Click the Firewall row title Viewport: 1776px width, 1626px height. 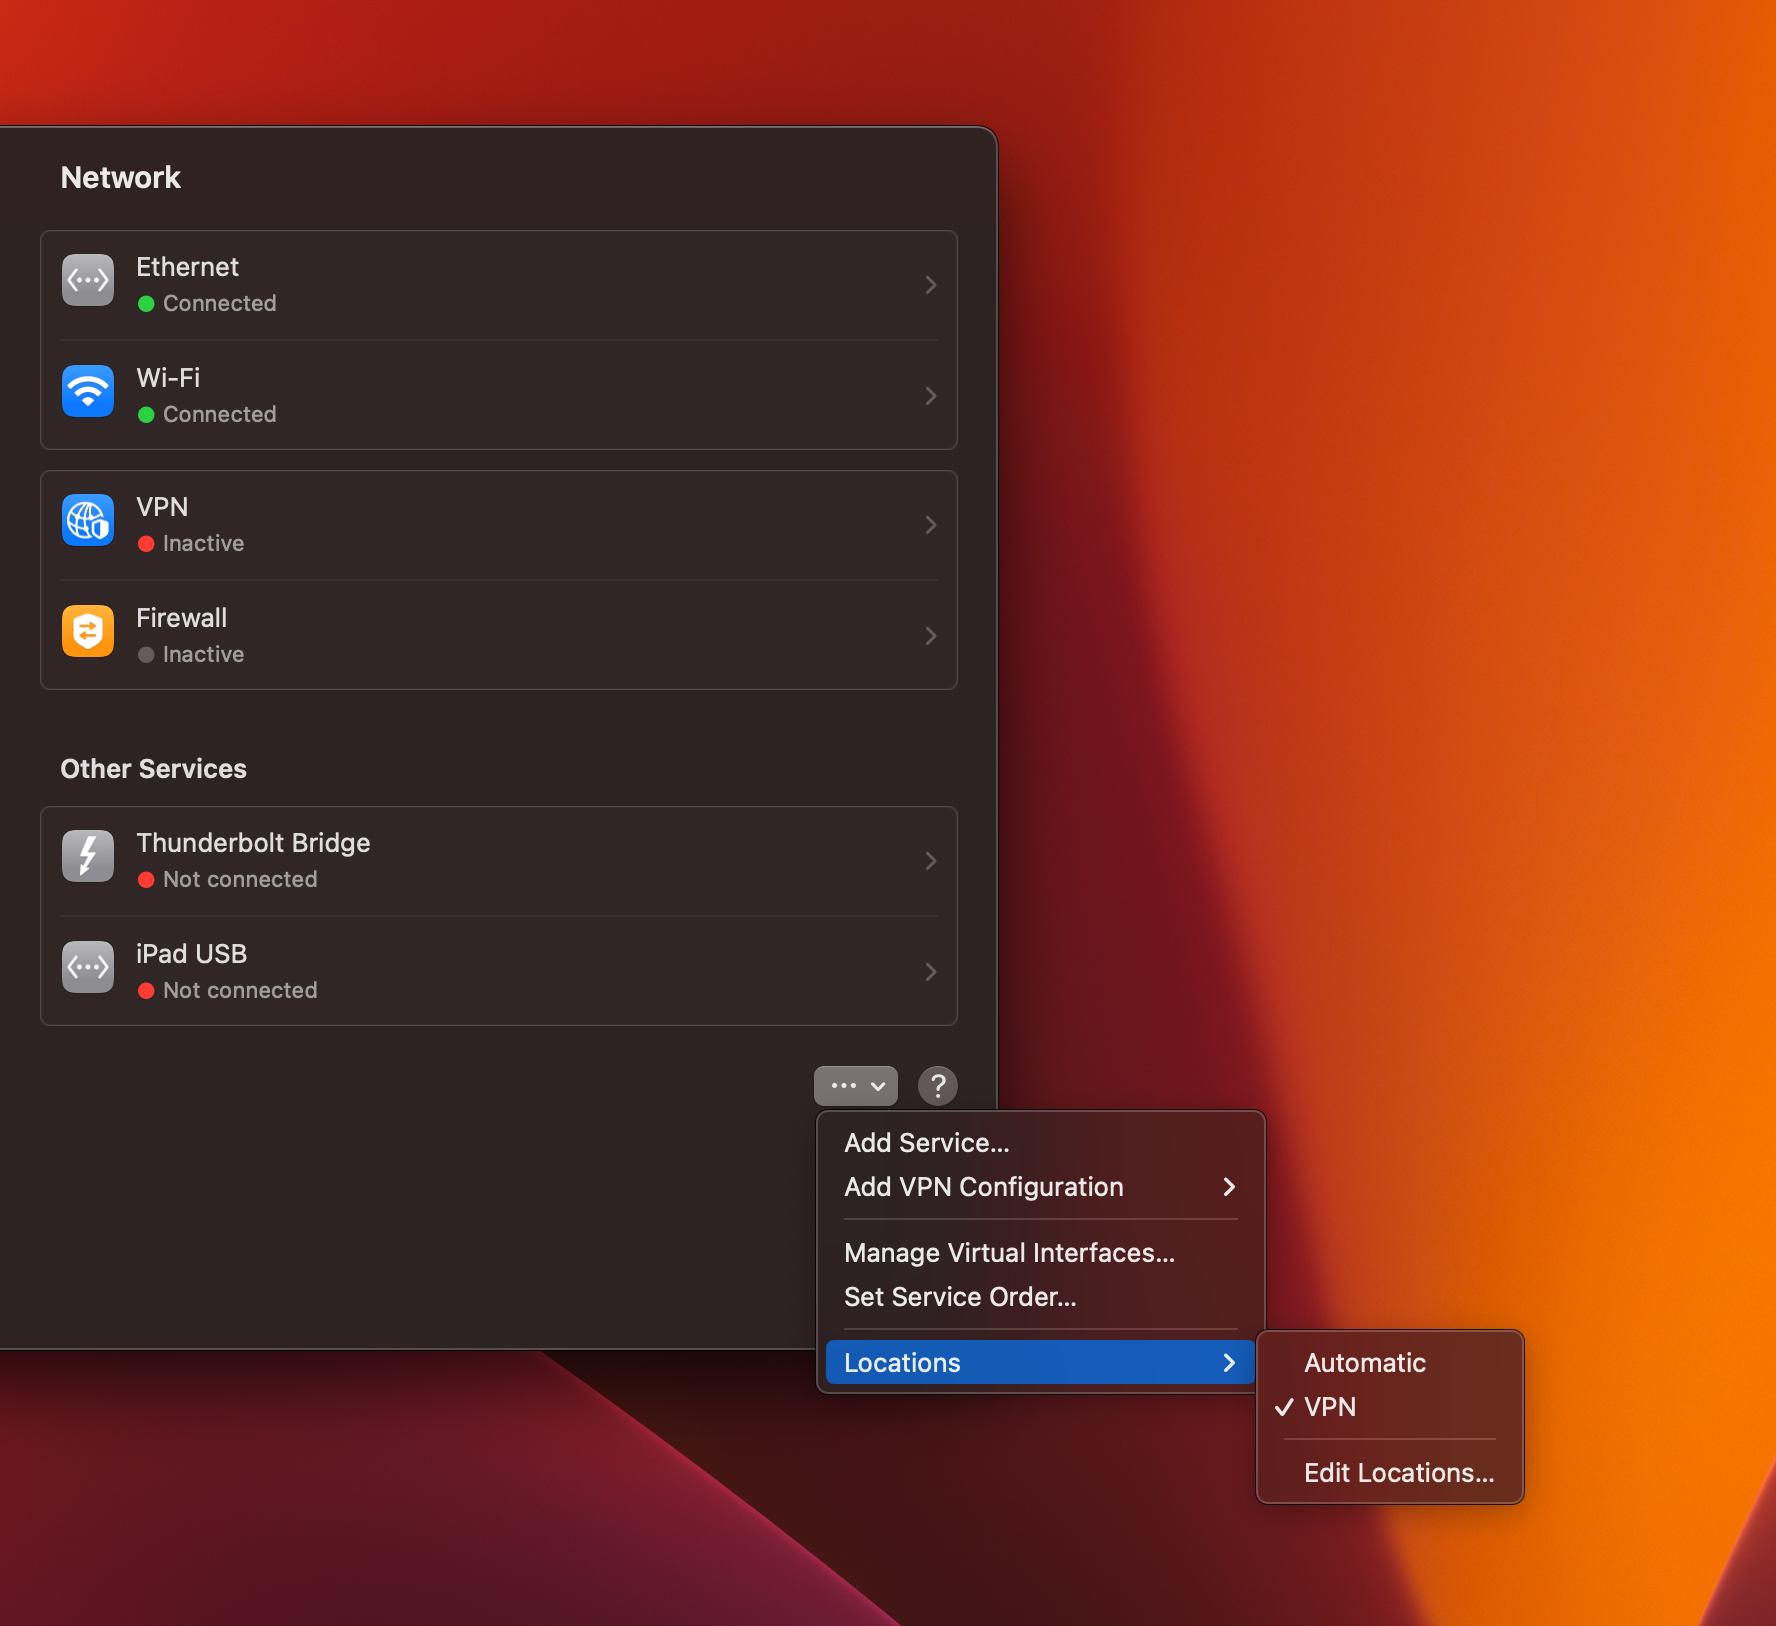click(181, 618)
